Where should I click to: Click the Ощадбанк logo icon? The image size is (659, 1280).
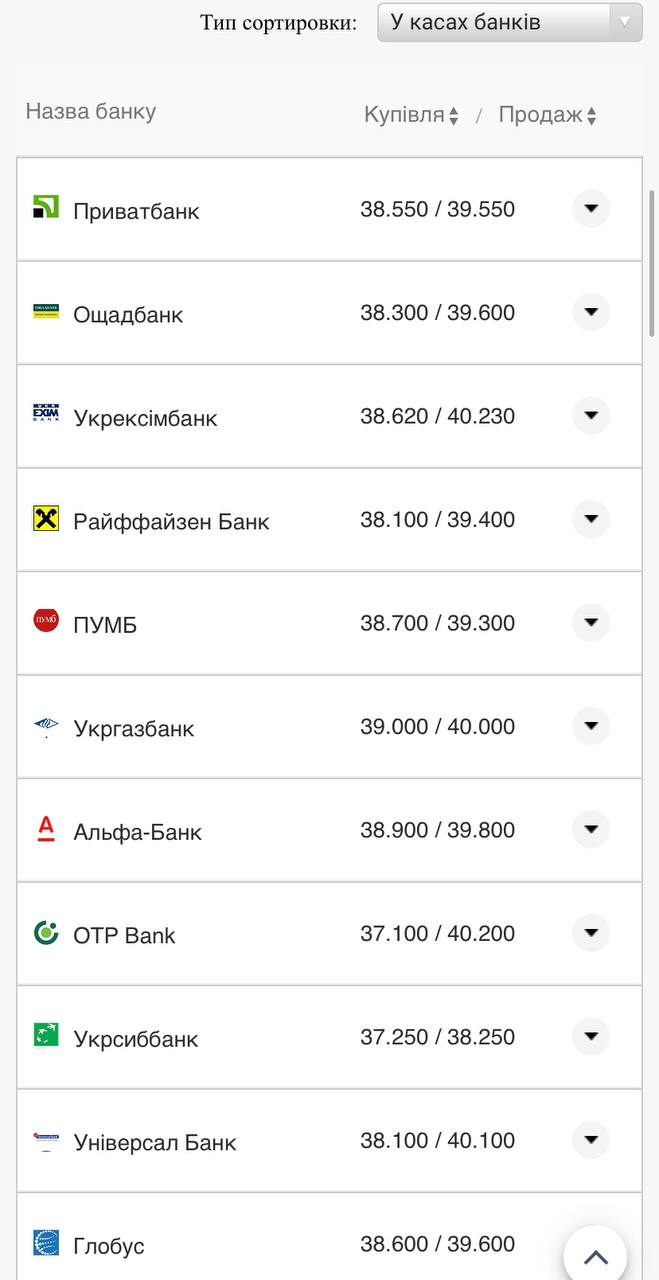pyautogui.click(x=46, y=311)
